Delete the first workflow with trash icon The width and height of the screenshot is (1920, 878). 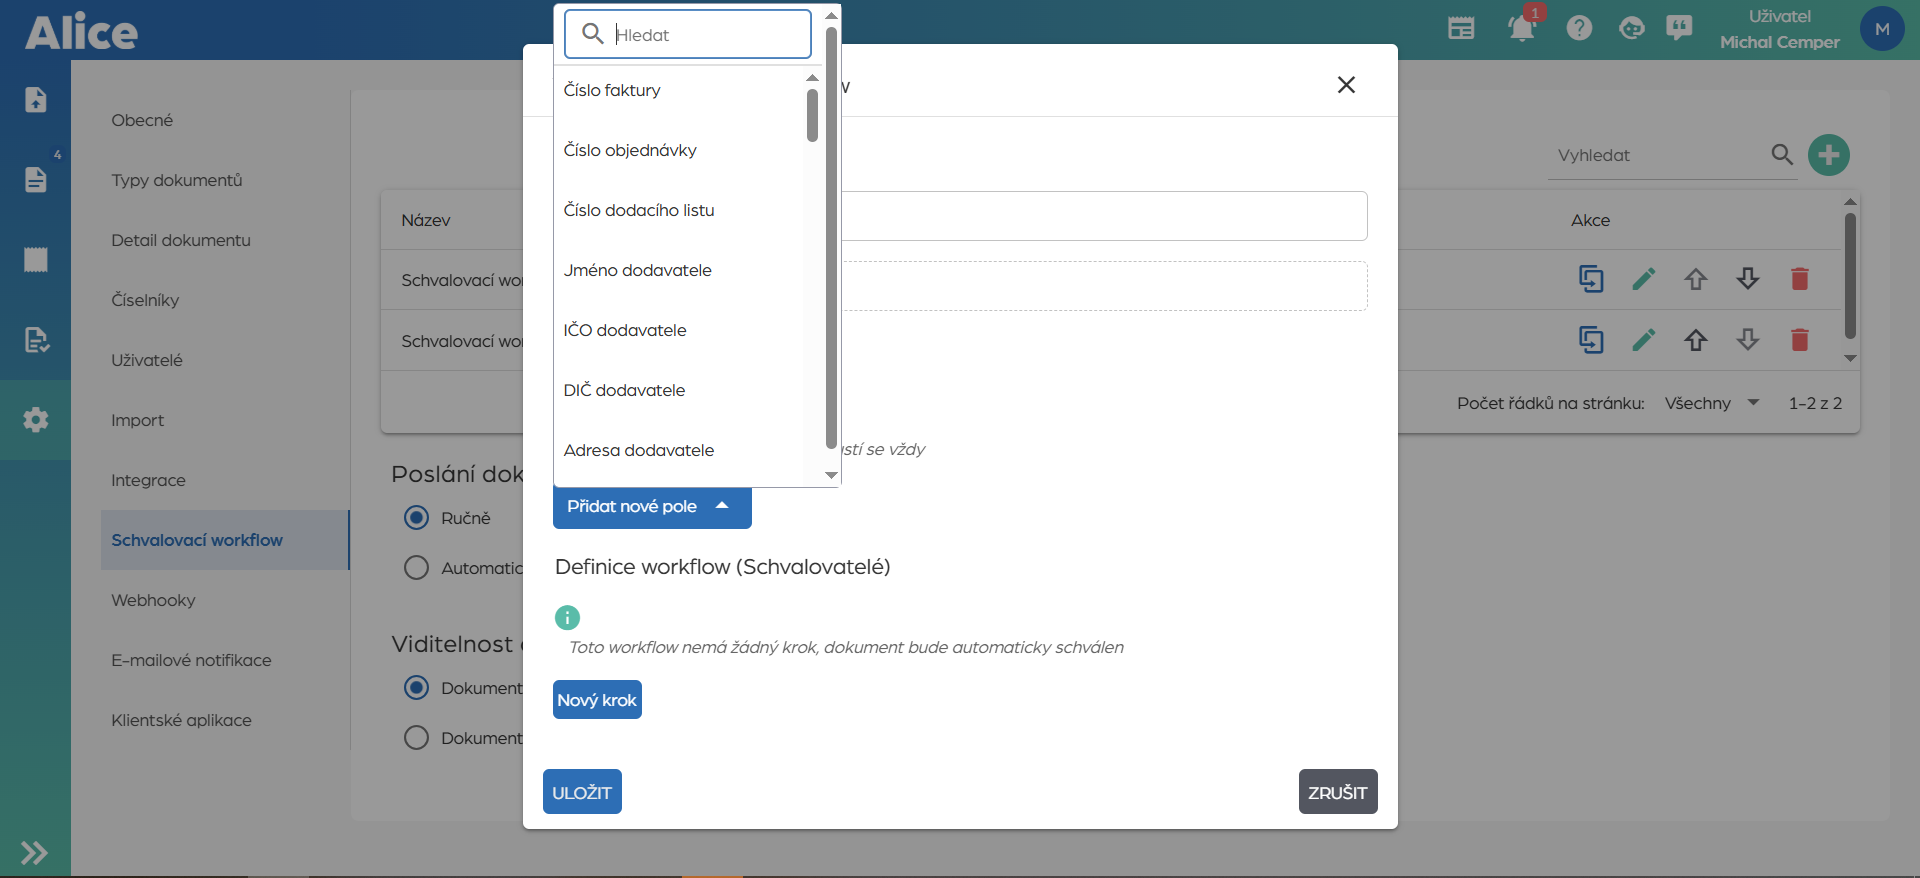[1799, 279]
